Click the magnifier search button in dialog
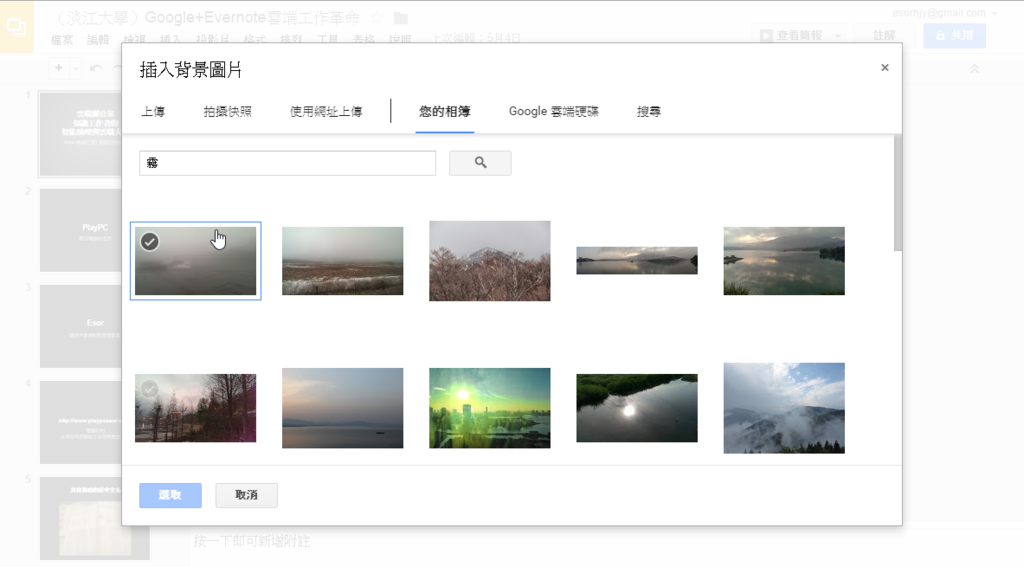The width and height of the screenshot is (1024, 567). click(480, 163)
